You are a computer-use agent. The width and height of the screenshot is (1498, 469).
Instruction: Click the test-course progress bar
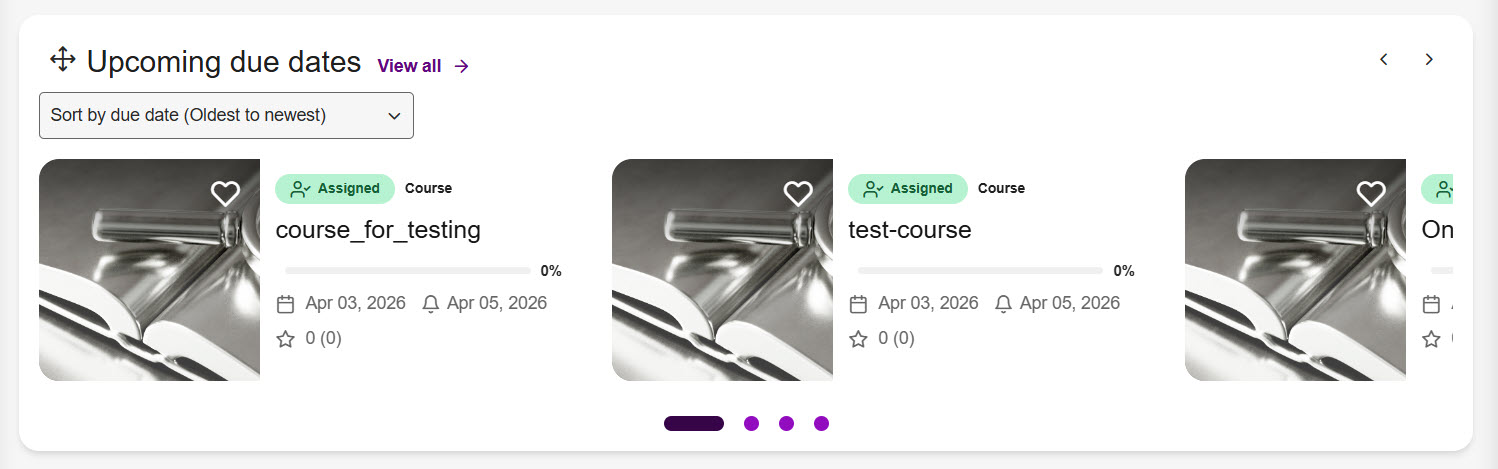point(980,270)
